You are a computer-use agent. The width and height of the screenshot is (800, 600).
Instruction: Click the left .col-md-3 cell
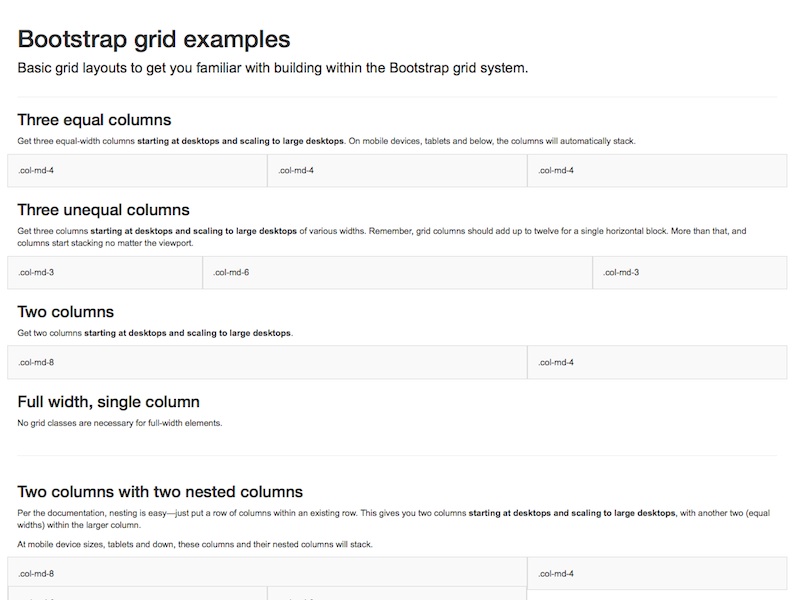(105, 273)
